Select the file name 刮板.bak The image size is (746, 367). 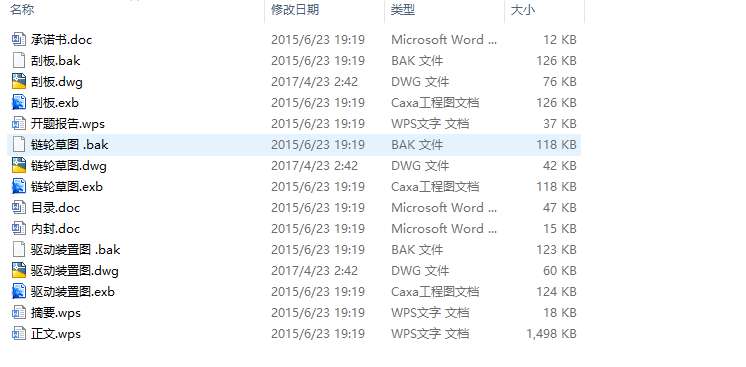click(x=56, y=60)
